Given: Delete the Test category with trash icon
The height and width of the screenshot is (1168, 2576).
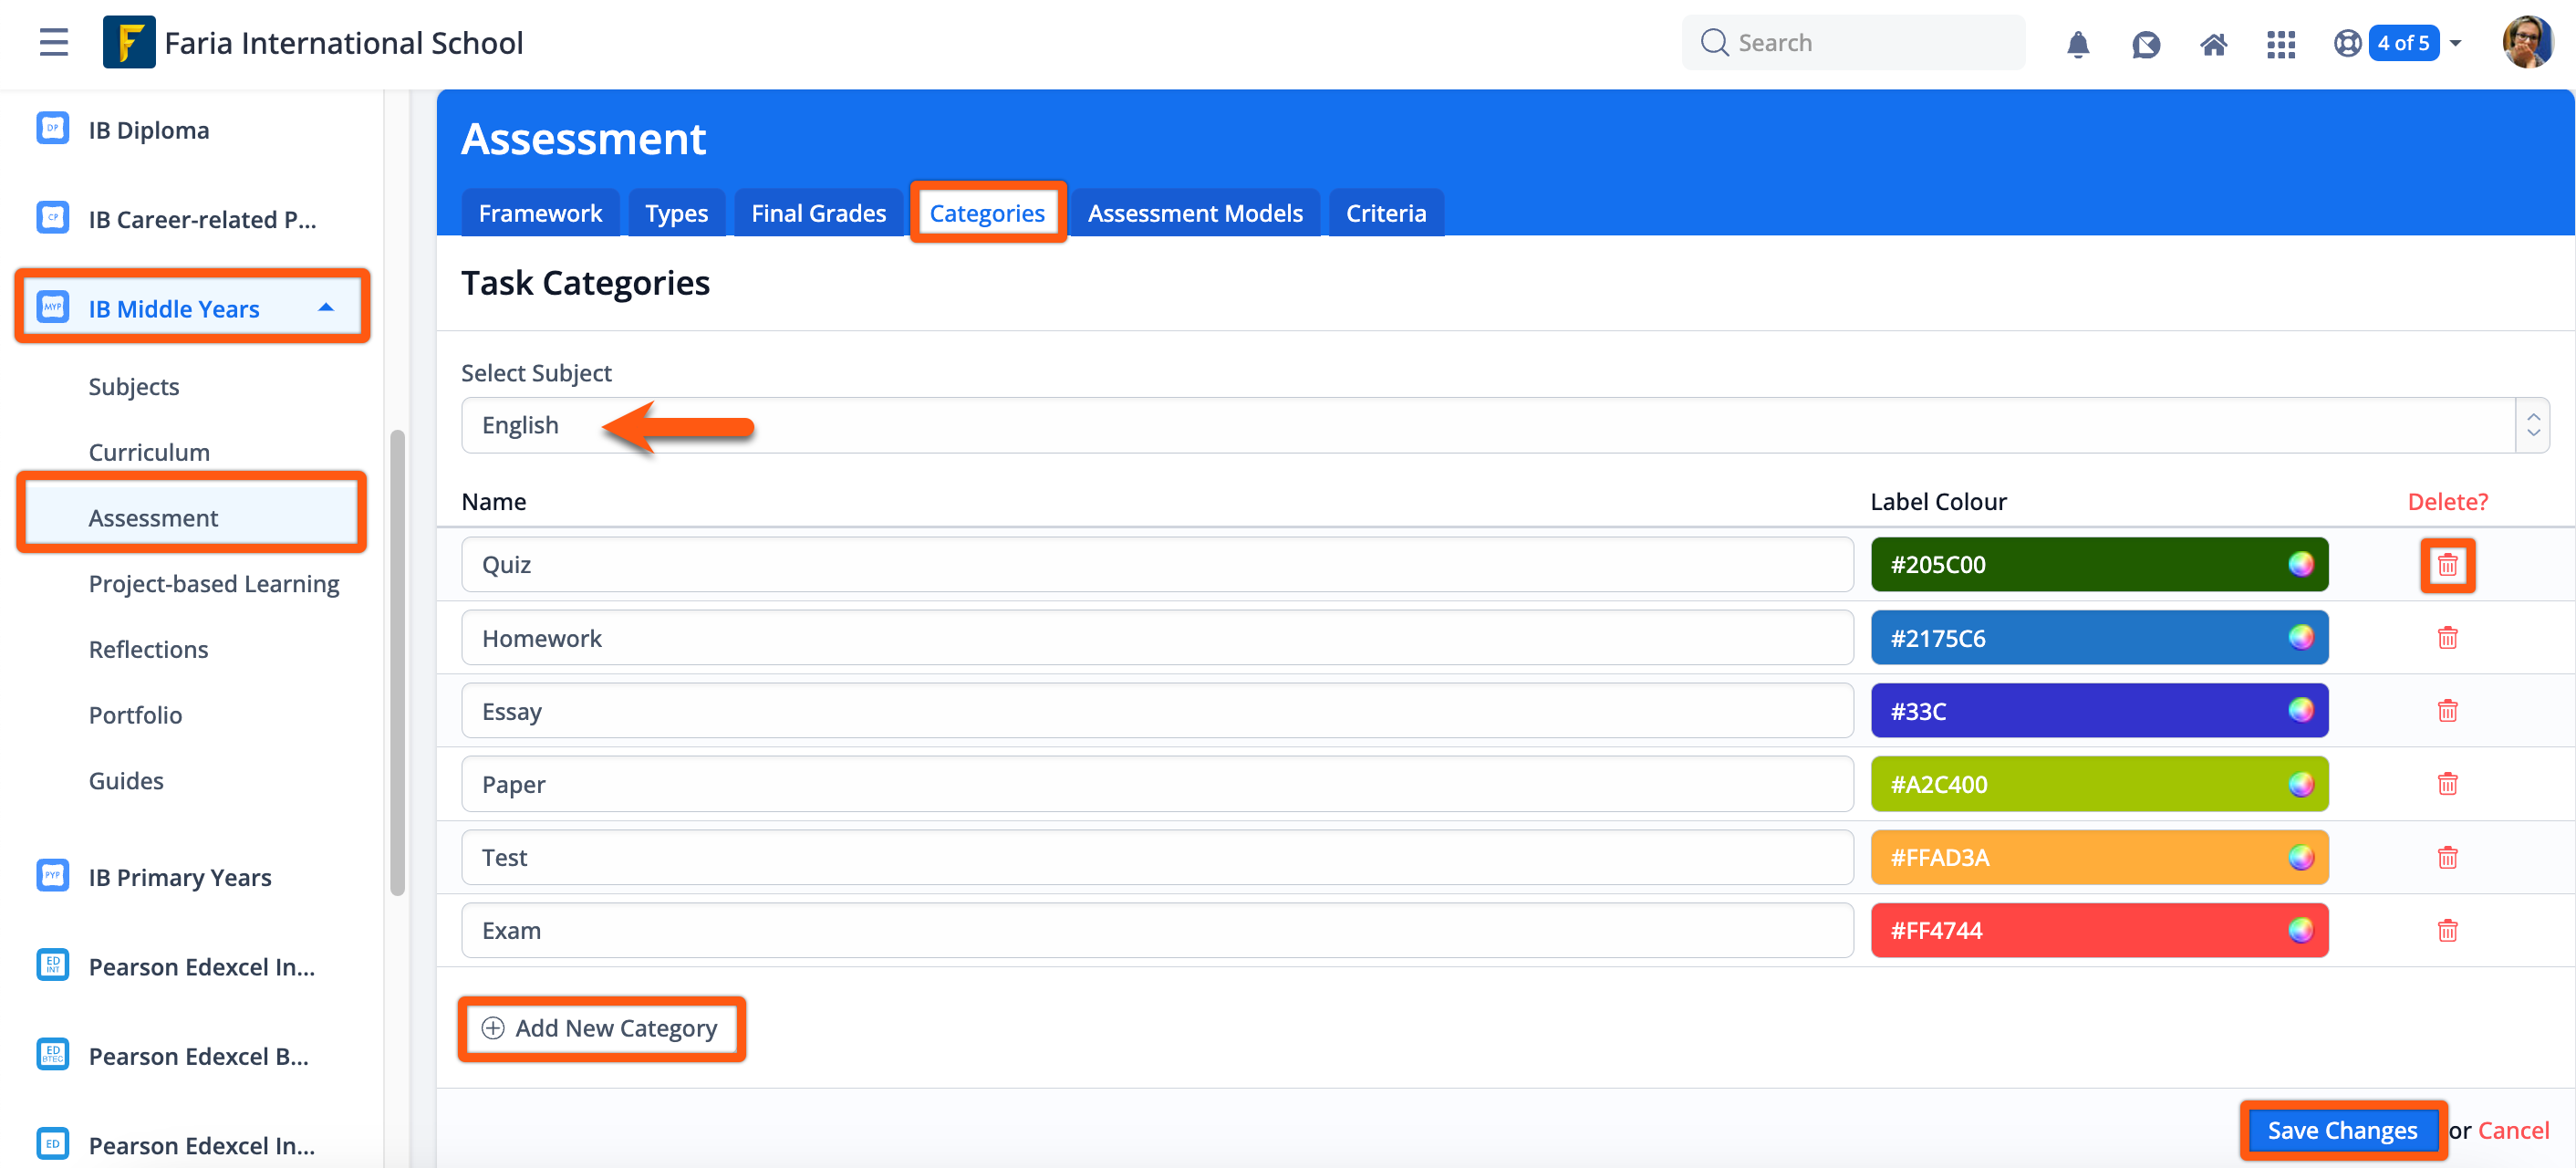Looking at the screenshot, I should tap(2447, 858).
